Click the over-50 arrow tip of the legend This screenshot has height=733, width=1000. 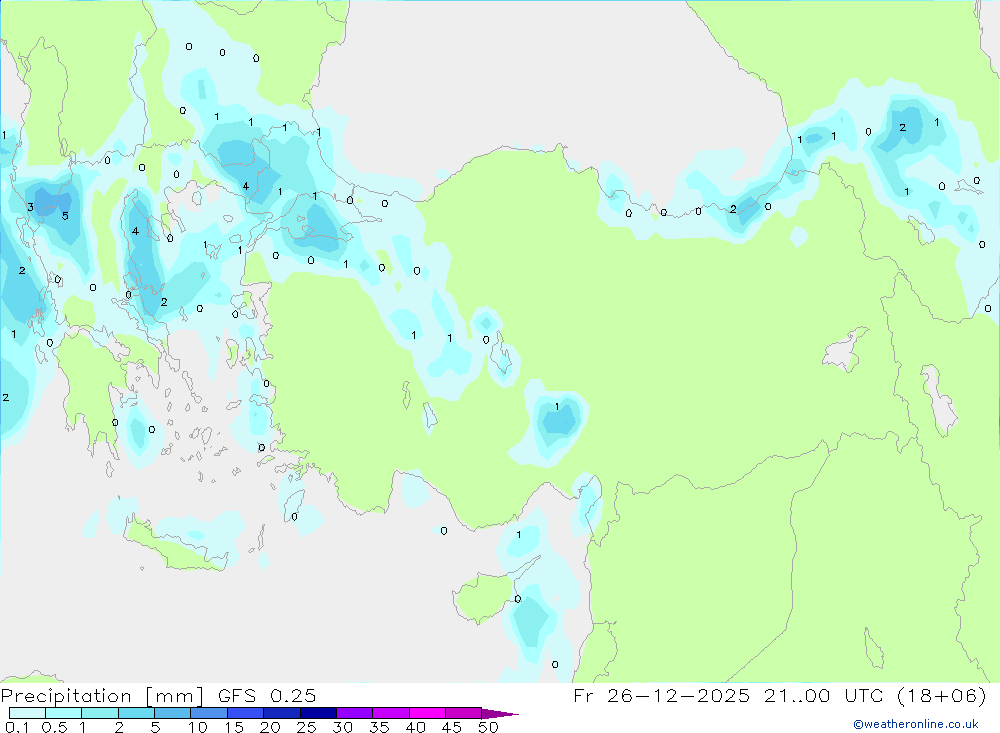click(501, 714)
